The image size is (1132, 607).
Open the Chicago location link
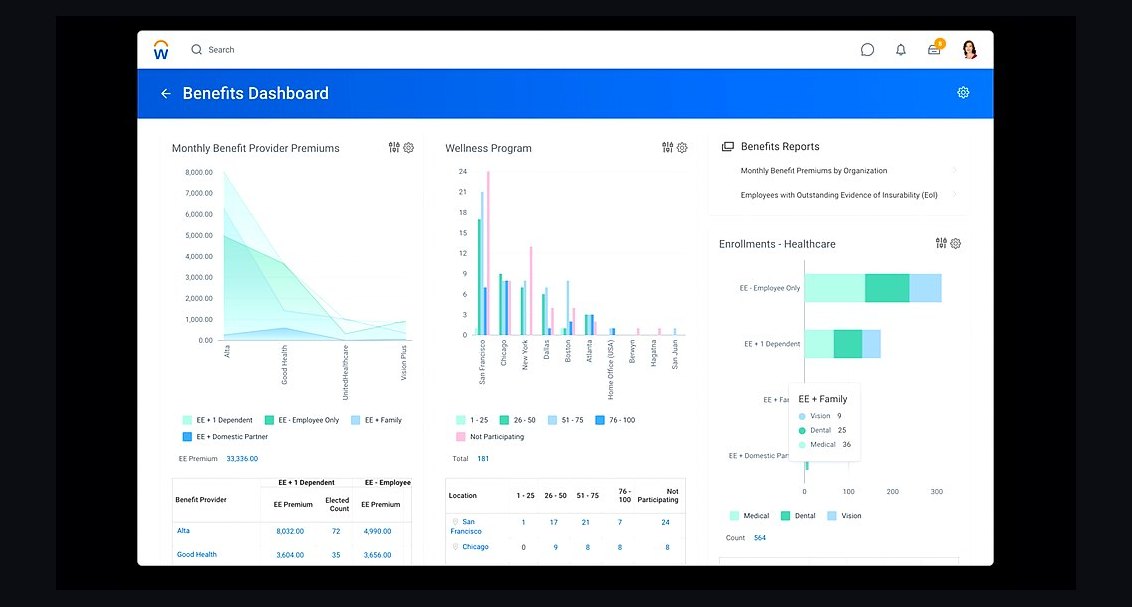(475, 547)
